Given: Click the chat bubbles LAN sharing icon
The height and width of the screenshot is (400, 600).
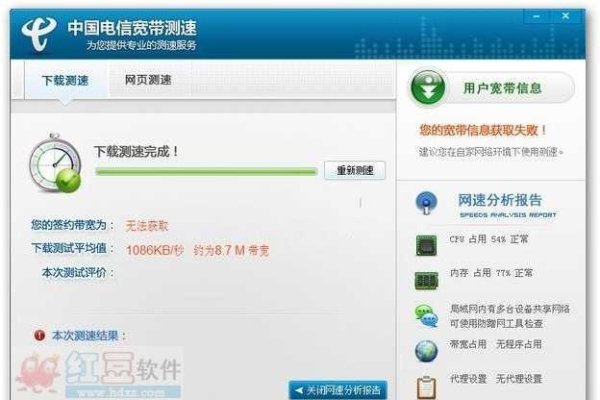Looking at the screenshot, I should coord(426,316).
